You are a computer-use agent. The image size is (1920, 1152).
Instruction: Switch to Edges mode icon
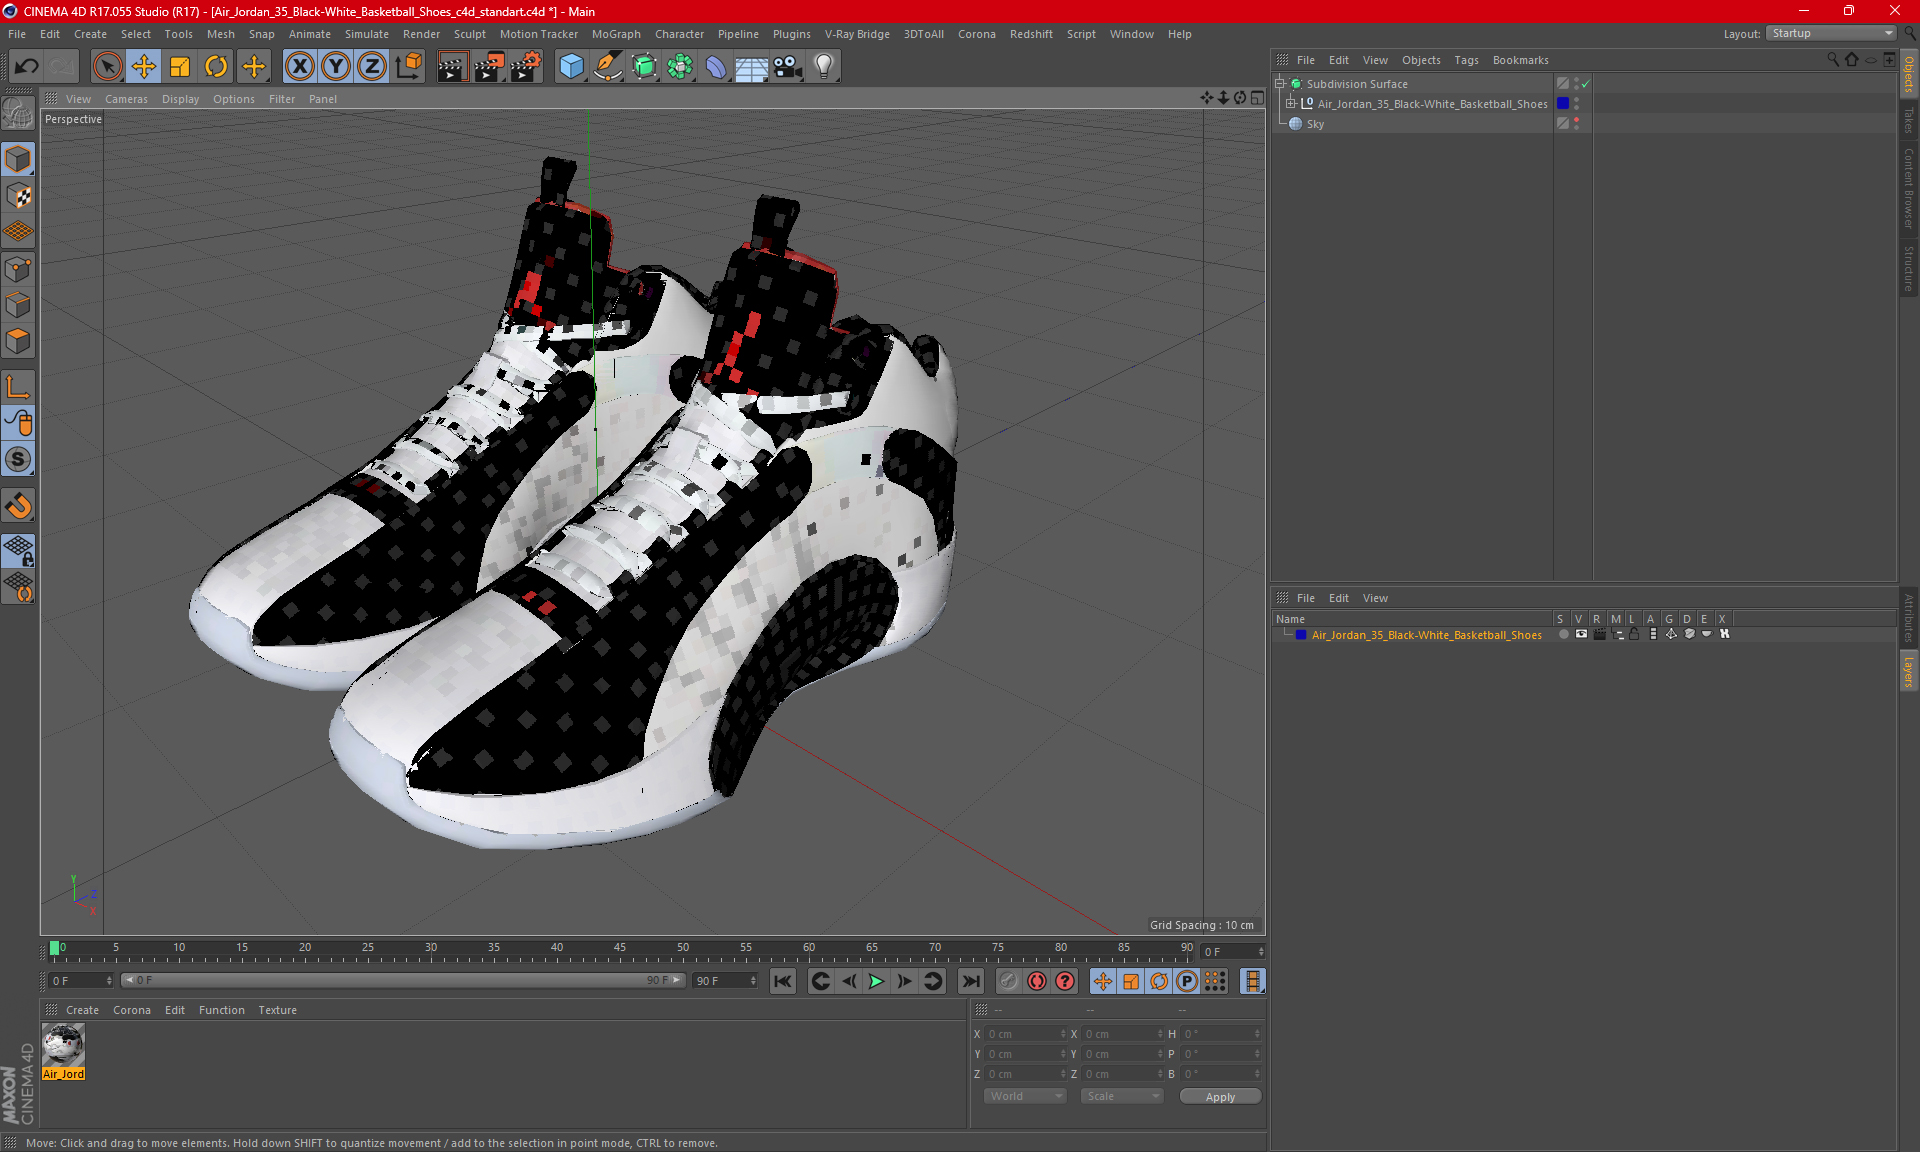18,305
